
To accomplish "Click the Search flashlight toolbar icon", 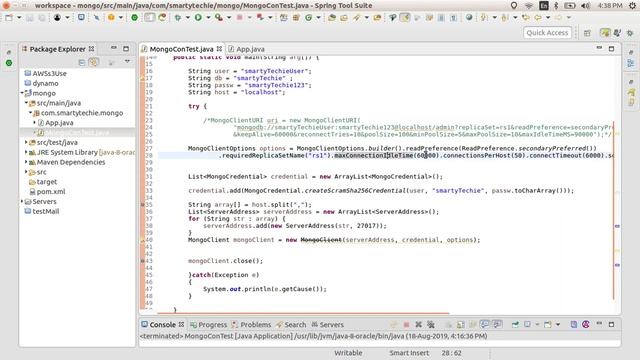I will coord(357,18).
